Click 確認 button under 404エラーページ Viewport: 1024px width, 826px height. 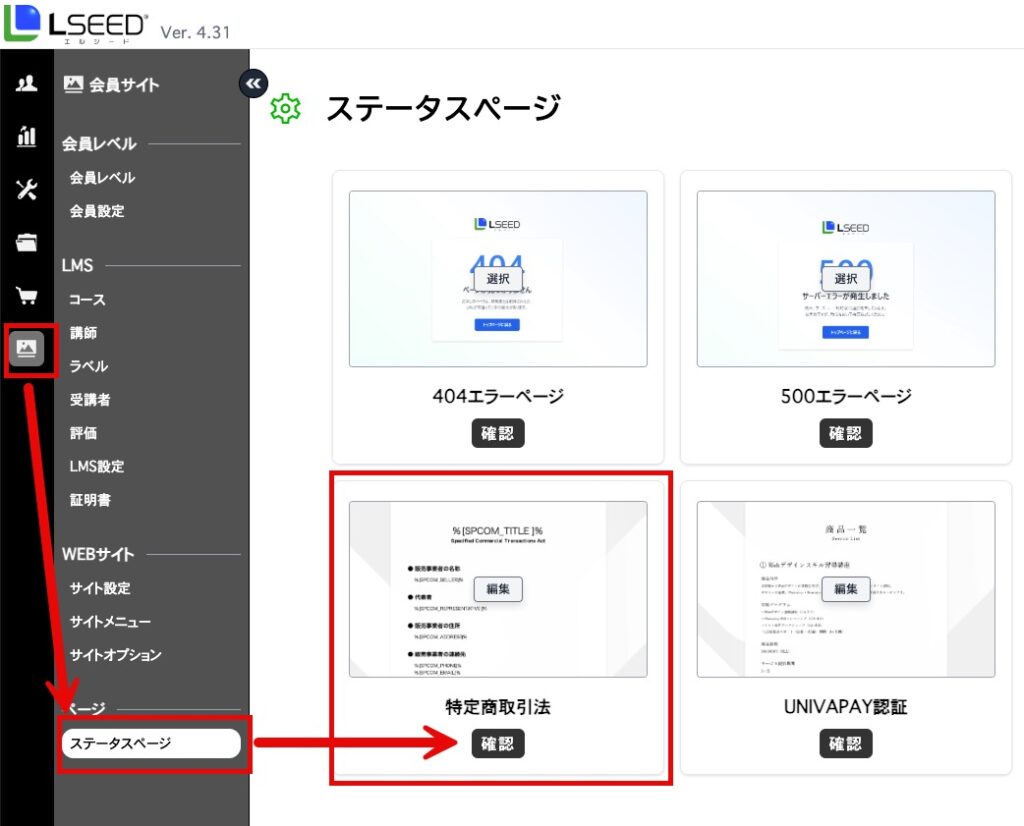coord(498,433)
